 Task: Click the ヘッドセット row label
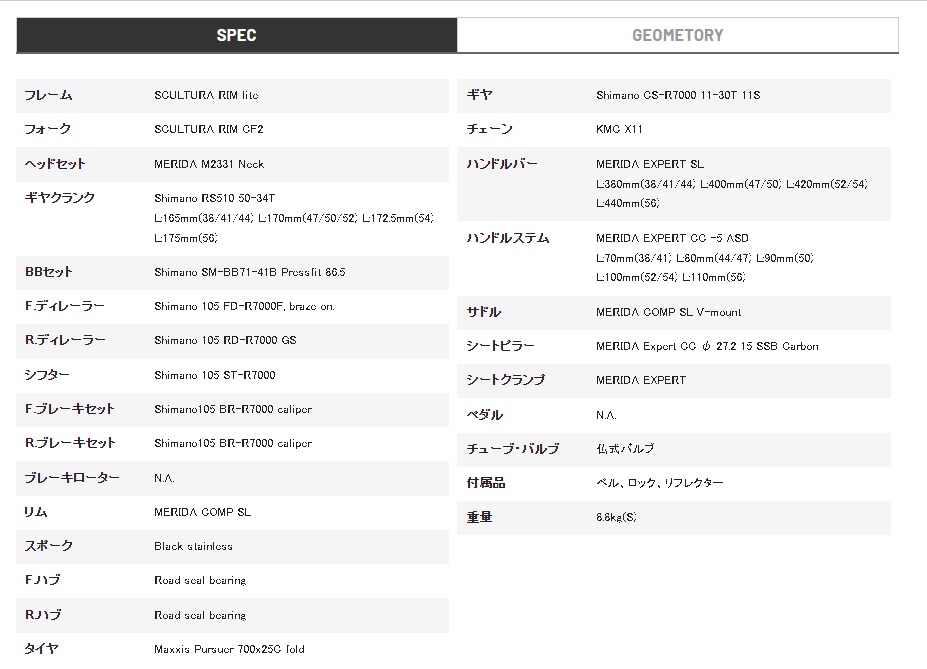(x=55, y=164)
